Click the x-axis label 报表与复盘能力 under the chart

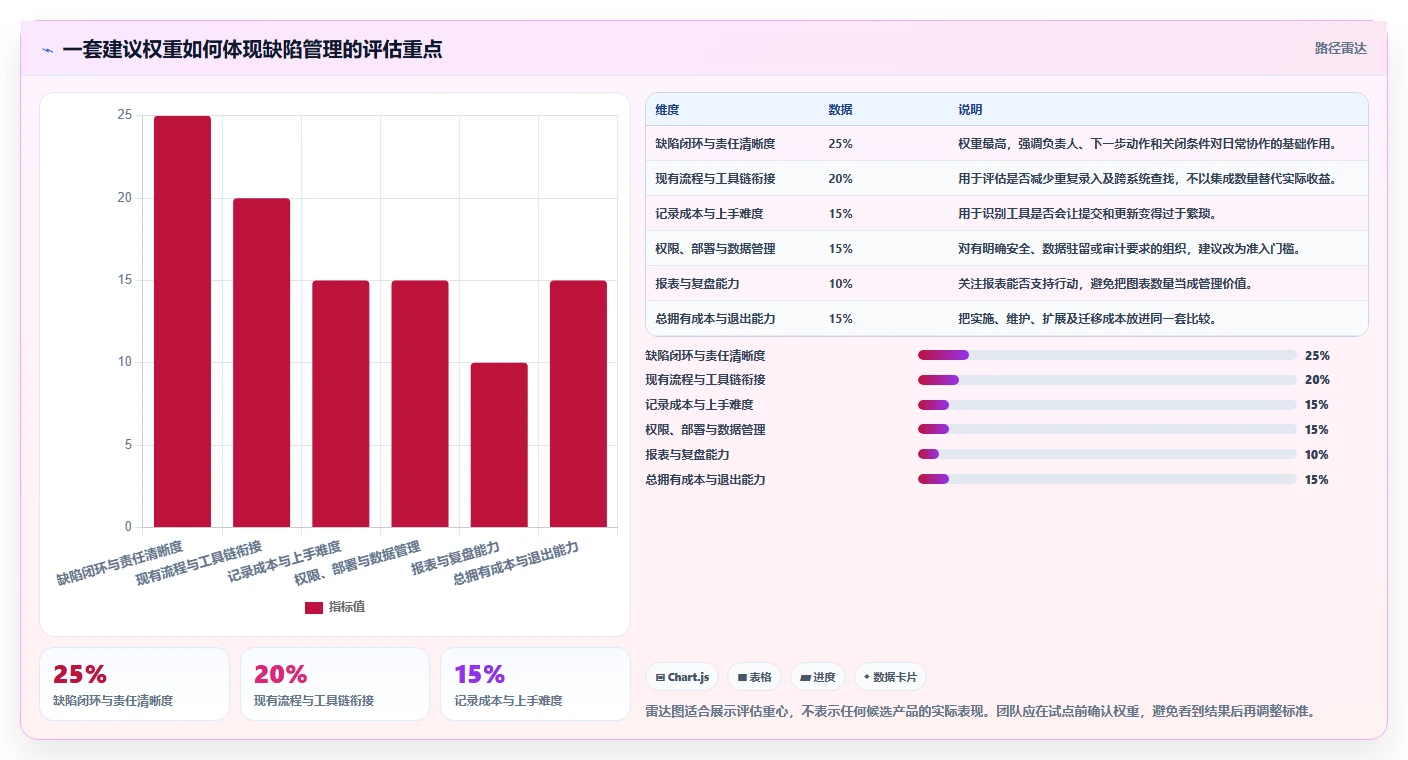pos(455,559)
